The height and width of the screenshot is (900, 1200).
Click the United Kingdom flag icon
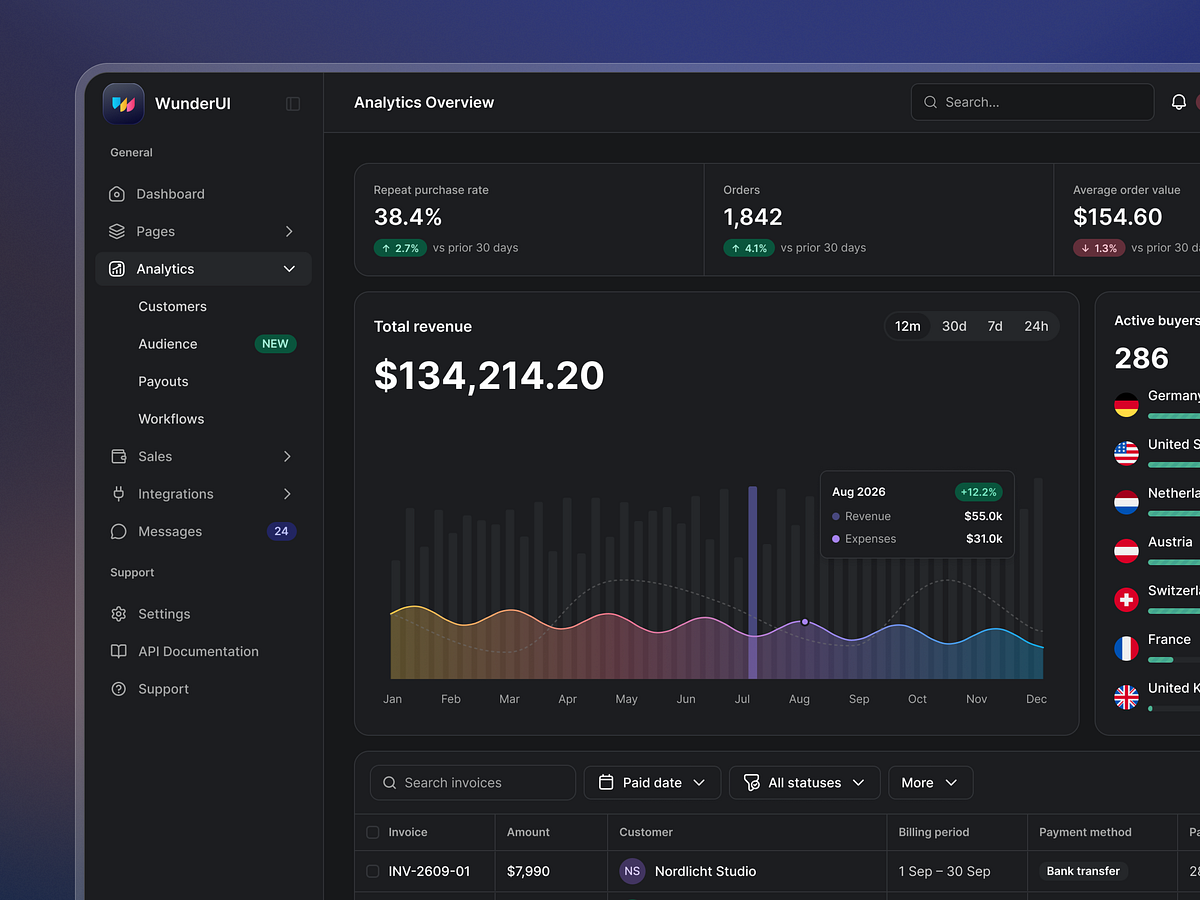tap(1126, 697)
